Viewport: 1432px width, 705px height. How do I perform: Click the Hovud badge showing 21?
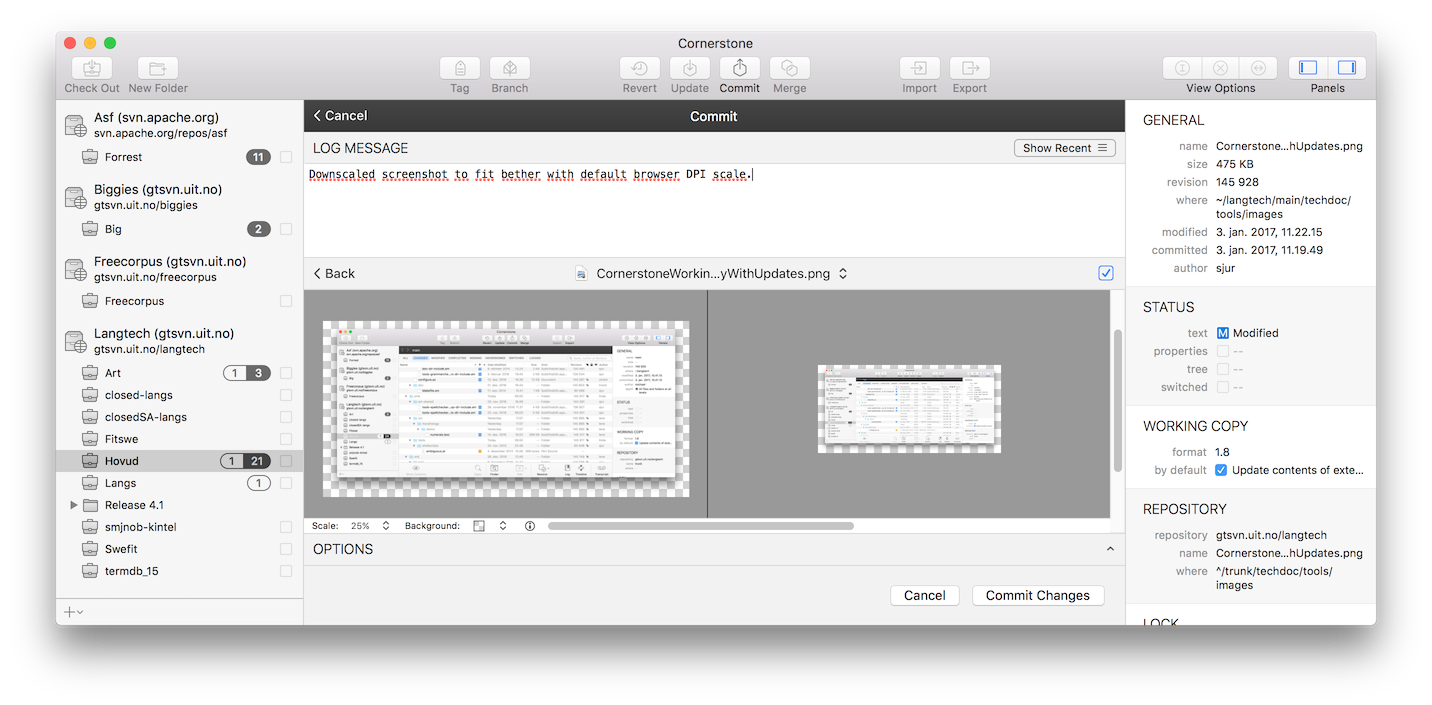click(x=257, y=461)
